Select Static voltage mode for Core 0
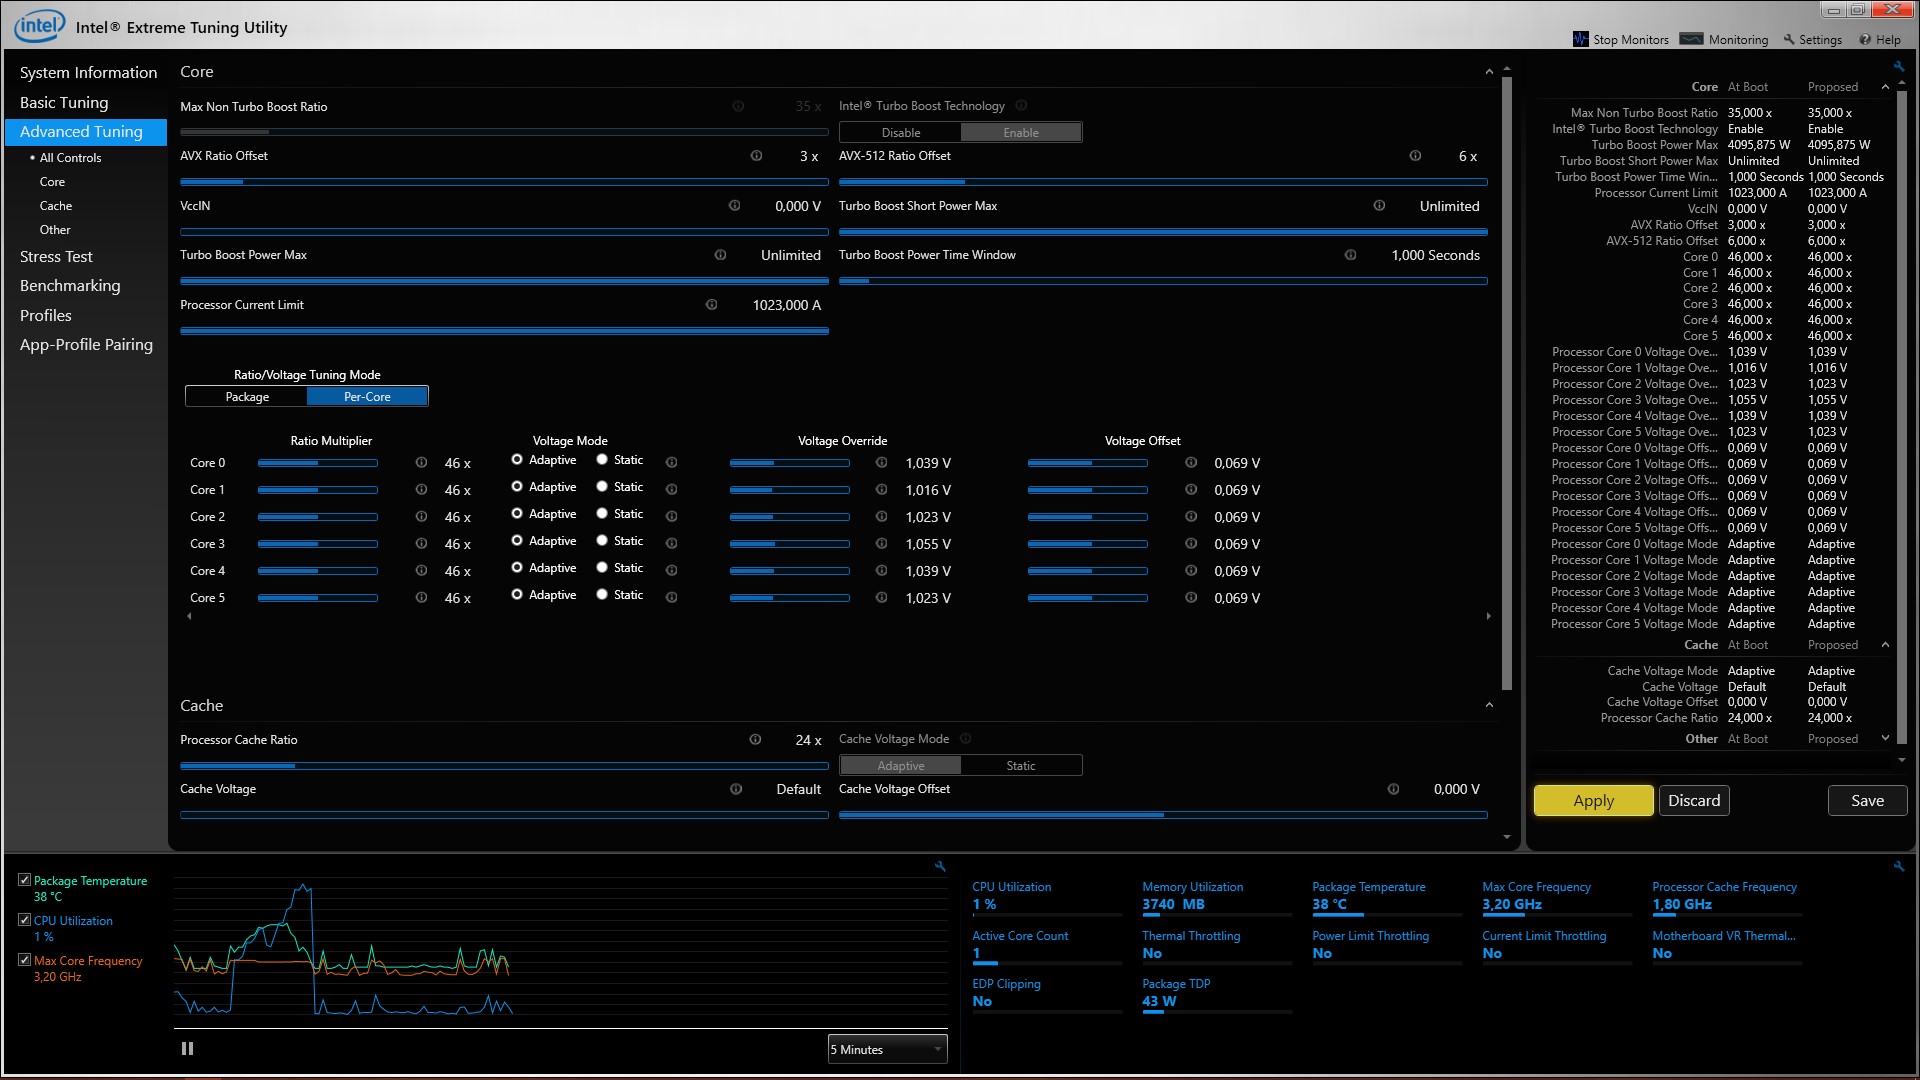 point(602,460)
